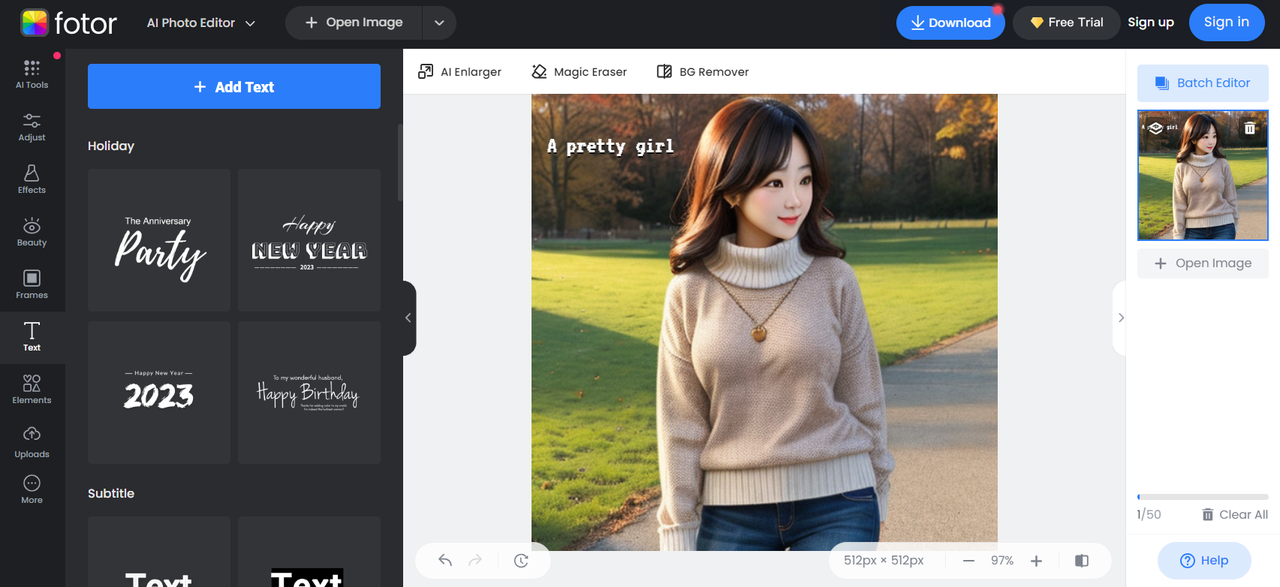The height and width of the screenshot is (587, 1280).
Task: Launch the BG Remover tool
Action: point(702,72)
